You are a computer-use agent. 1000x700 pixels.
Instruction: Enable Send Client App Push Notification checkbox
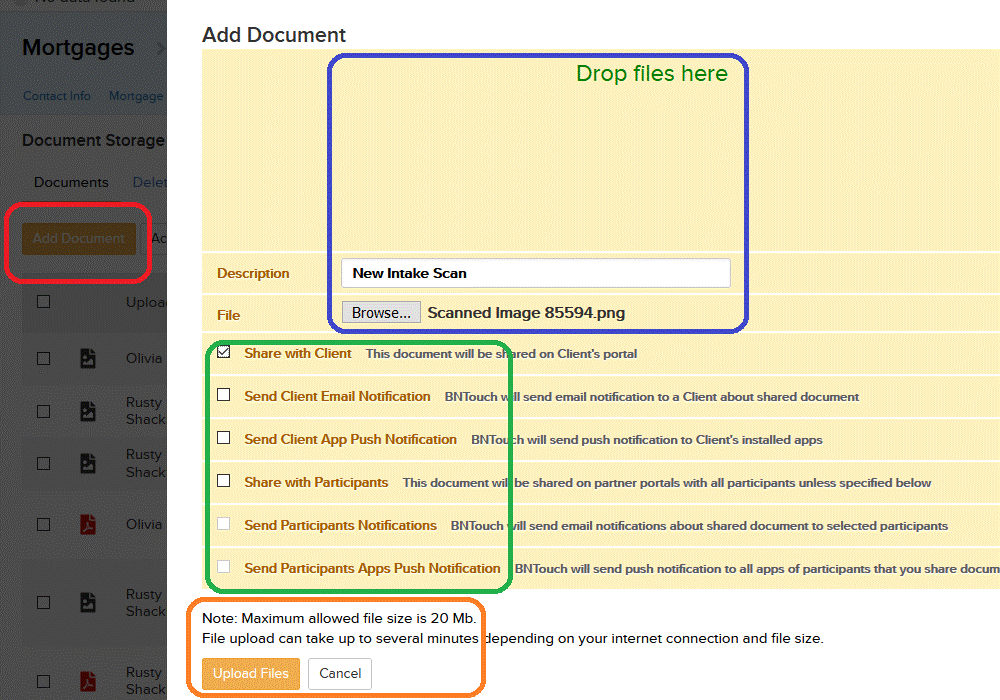pos(223,437)
